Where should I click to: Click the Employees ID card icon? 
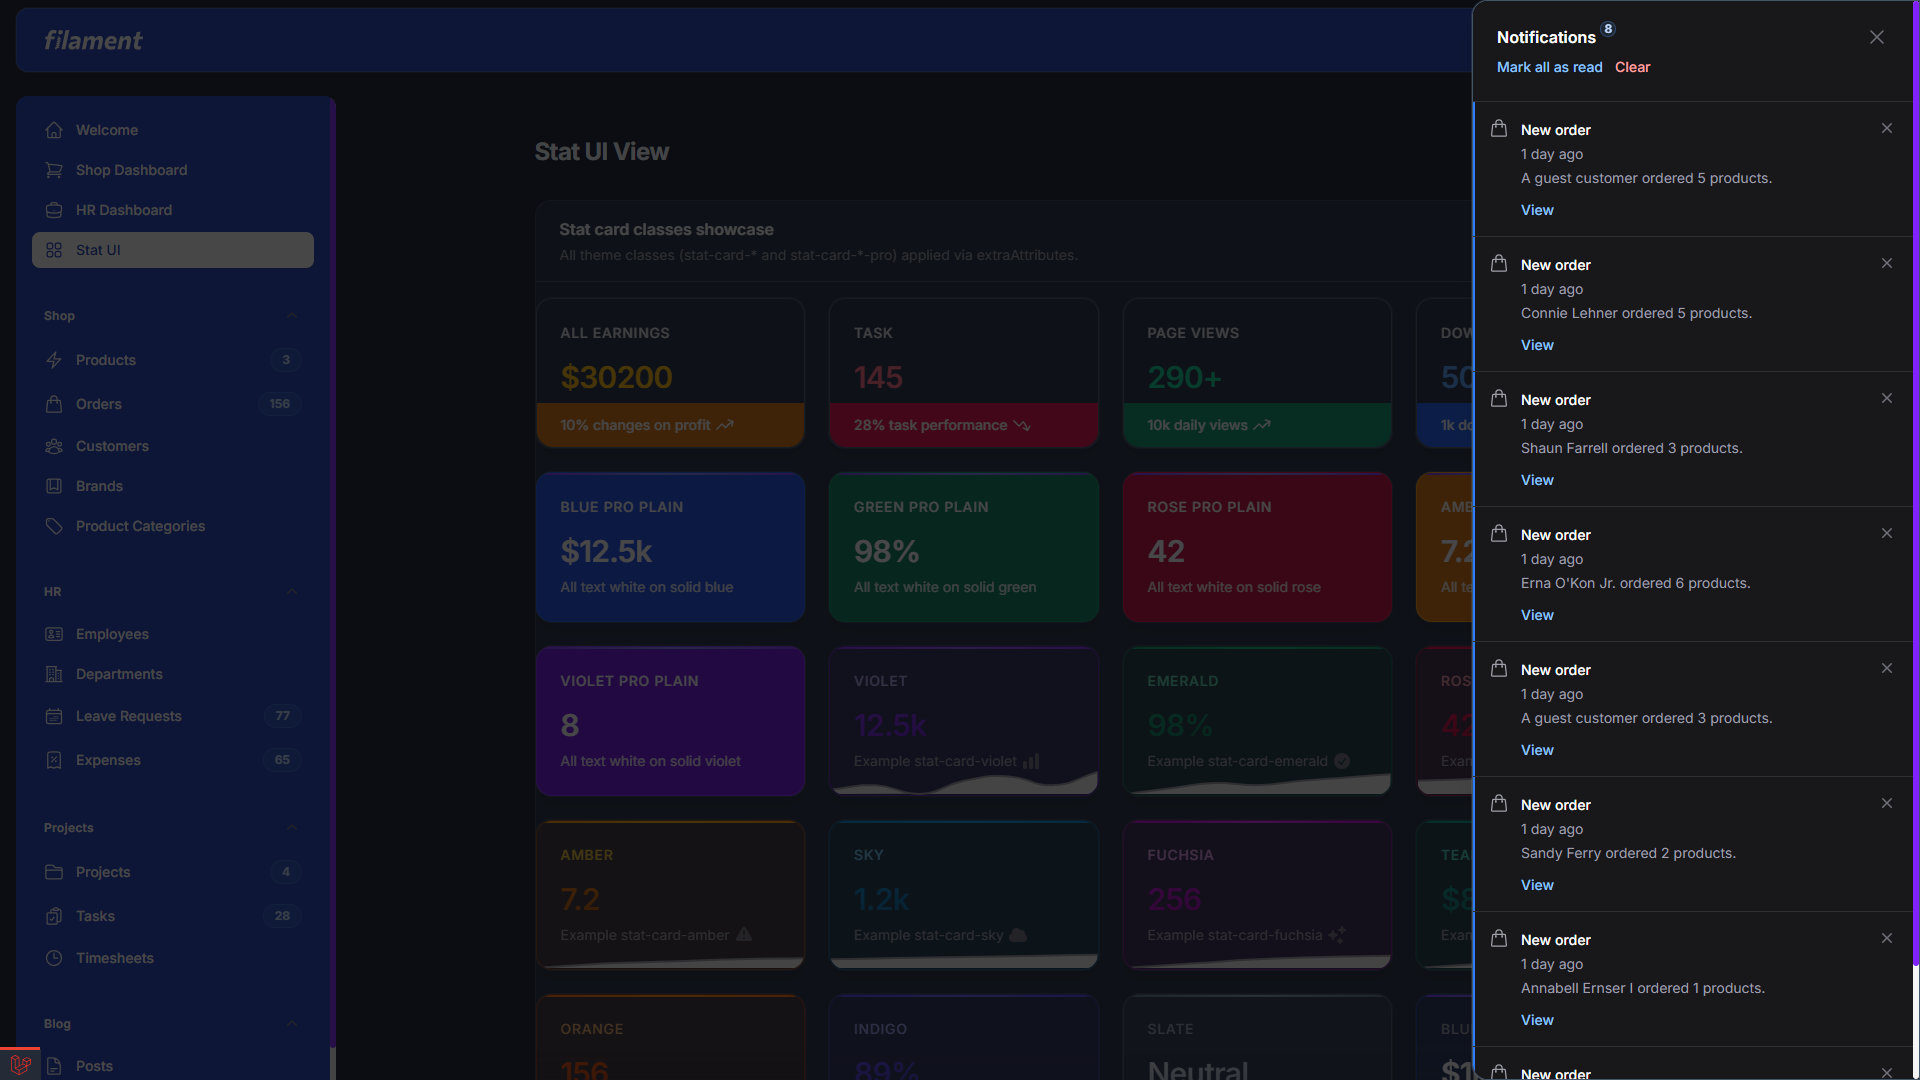[54, 634]
